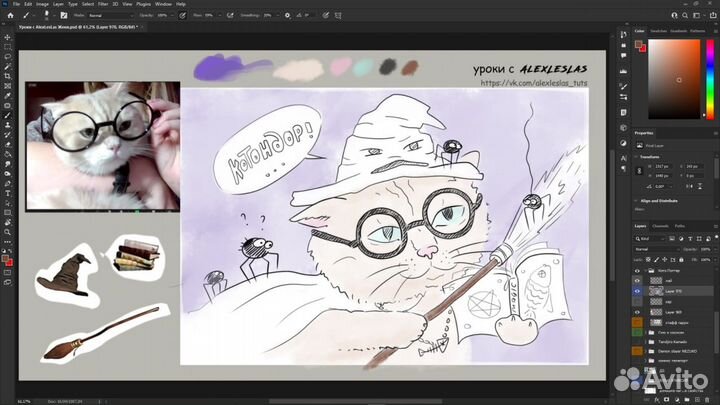720x405 pixels.
Task: Switch to the Paths tab
Action: coord(680,226)
